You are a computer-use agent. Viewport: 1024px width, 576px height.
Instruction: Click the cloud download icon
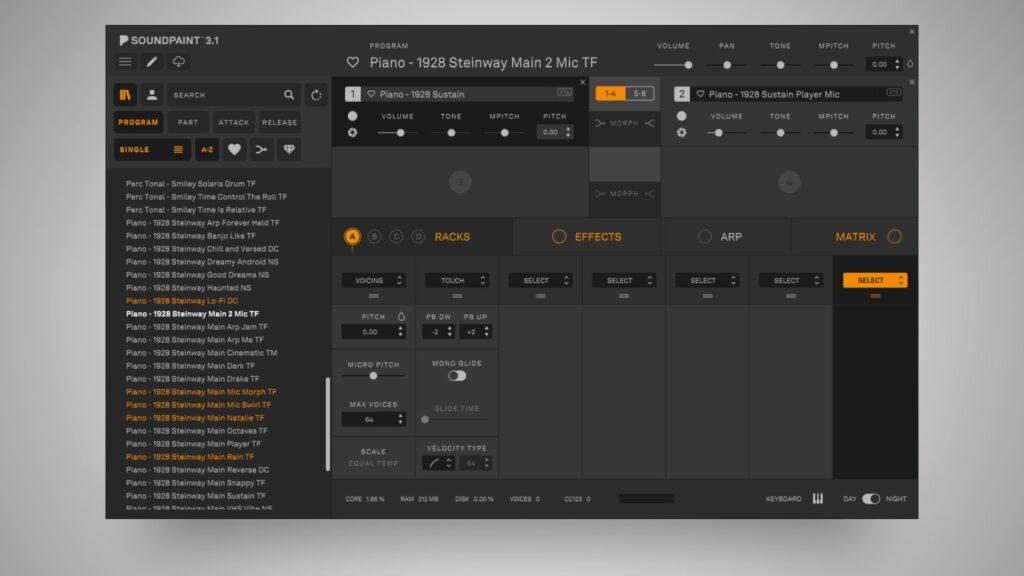pos(178,62)
